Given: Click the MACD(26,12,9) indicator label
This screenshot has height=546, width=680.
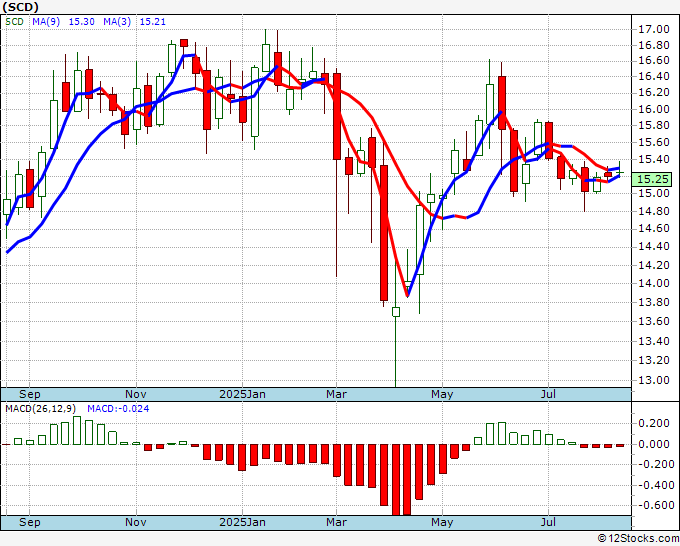Looking at the screenshot, I should pyautogui.click(x=41, y=409).
